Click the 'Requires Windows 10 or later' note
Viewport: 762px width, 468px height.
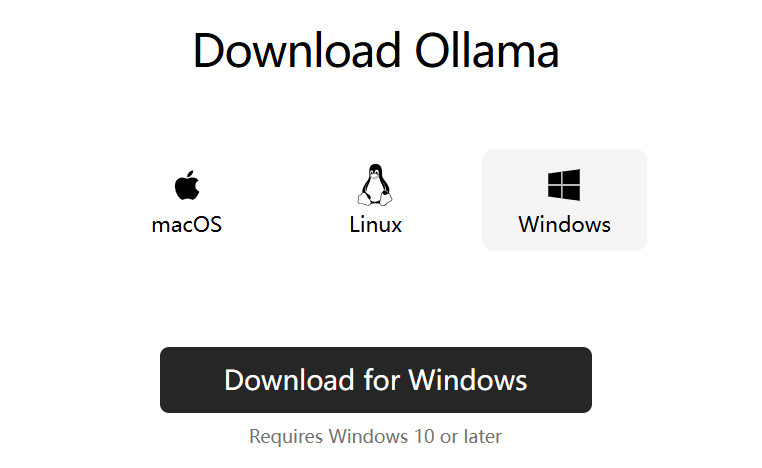click(x=375, y=436)
